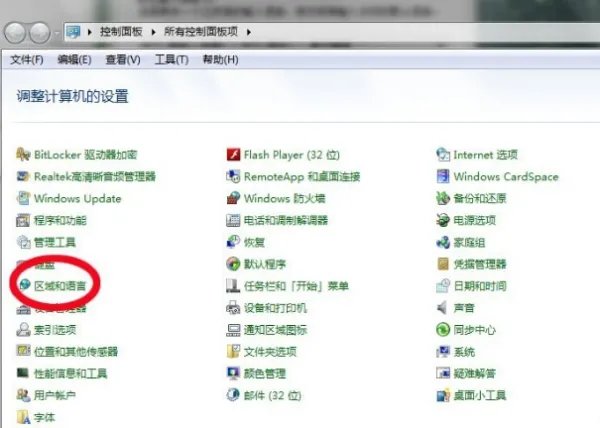Click 控制面板 in the address bar
Viewport: 600px width, 428px height.
[x=121, y=32]
